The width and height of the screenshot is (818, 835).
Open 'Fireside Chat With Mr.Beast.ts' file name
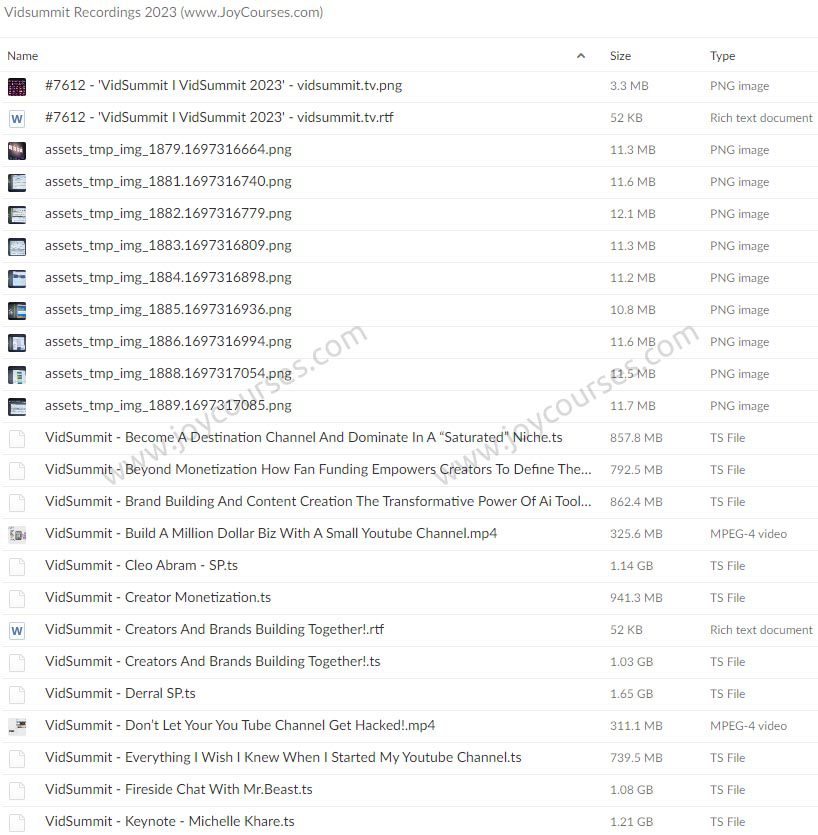[x=179, y=789]
